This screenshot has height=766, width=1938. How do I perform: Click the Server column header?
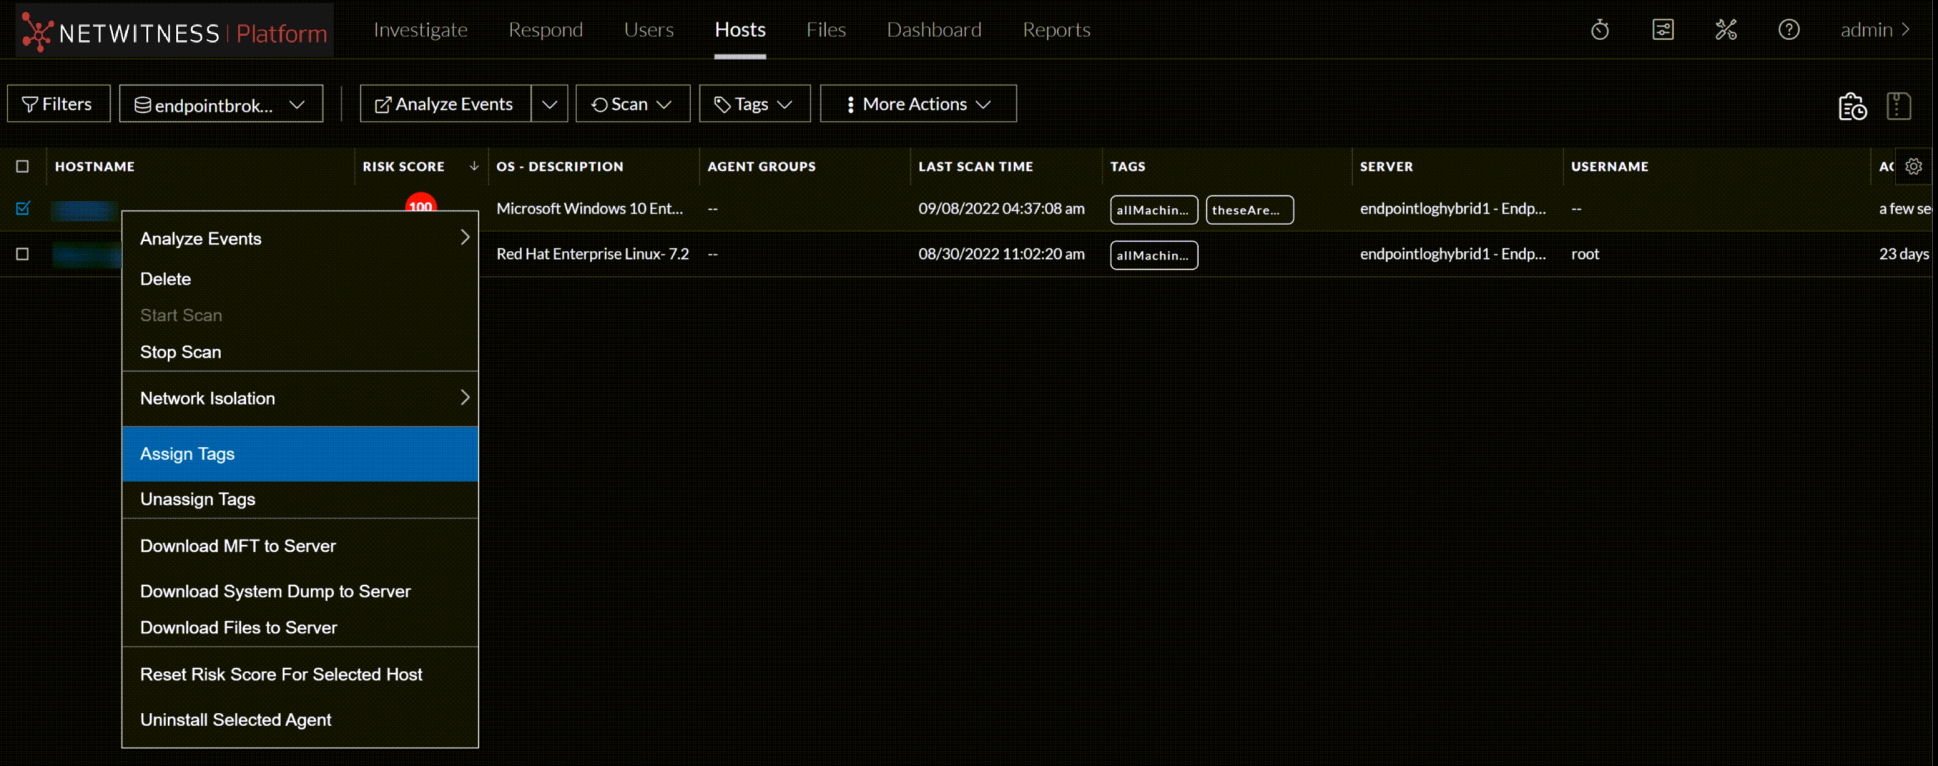coord(1387,167)
